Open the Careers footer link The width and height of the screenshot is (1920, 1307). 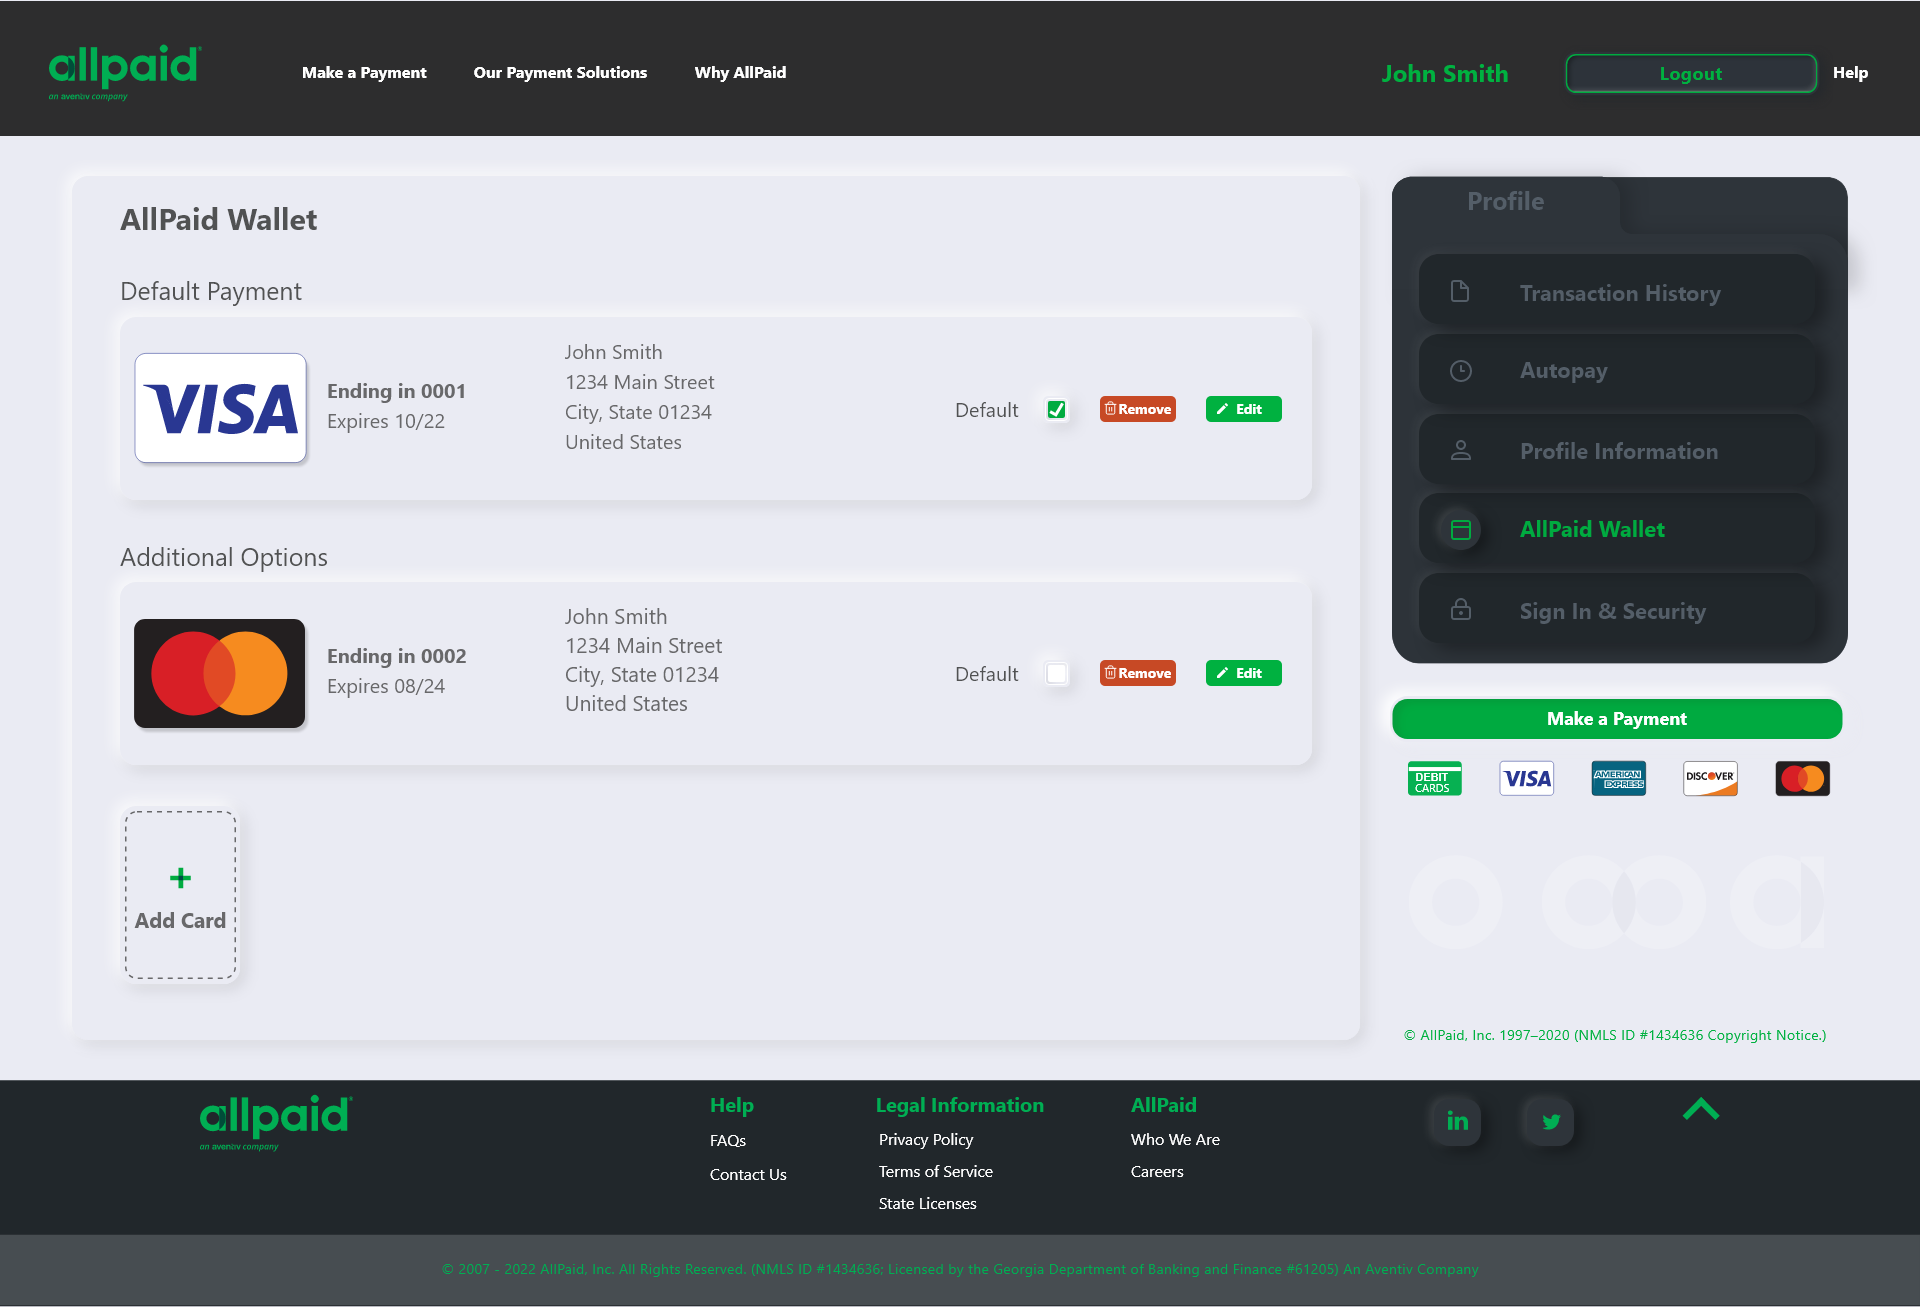click(x=1157, y=1171)
